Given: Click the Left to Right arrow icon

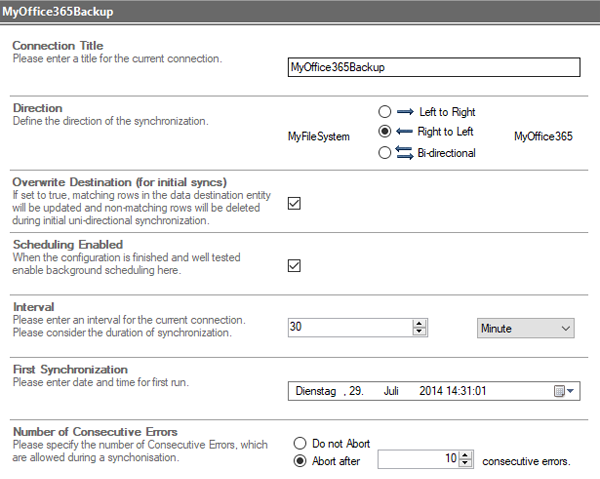Looking at the screenshot, I should [x=405, y=112].
